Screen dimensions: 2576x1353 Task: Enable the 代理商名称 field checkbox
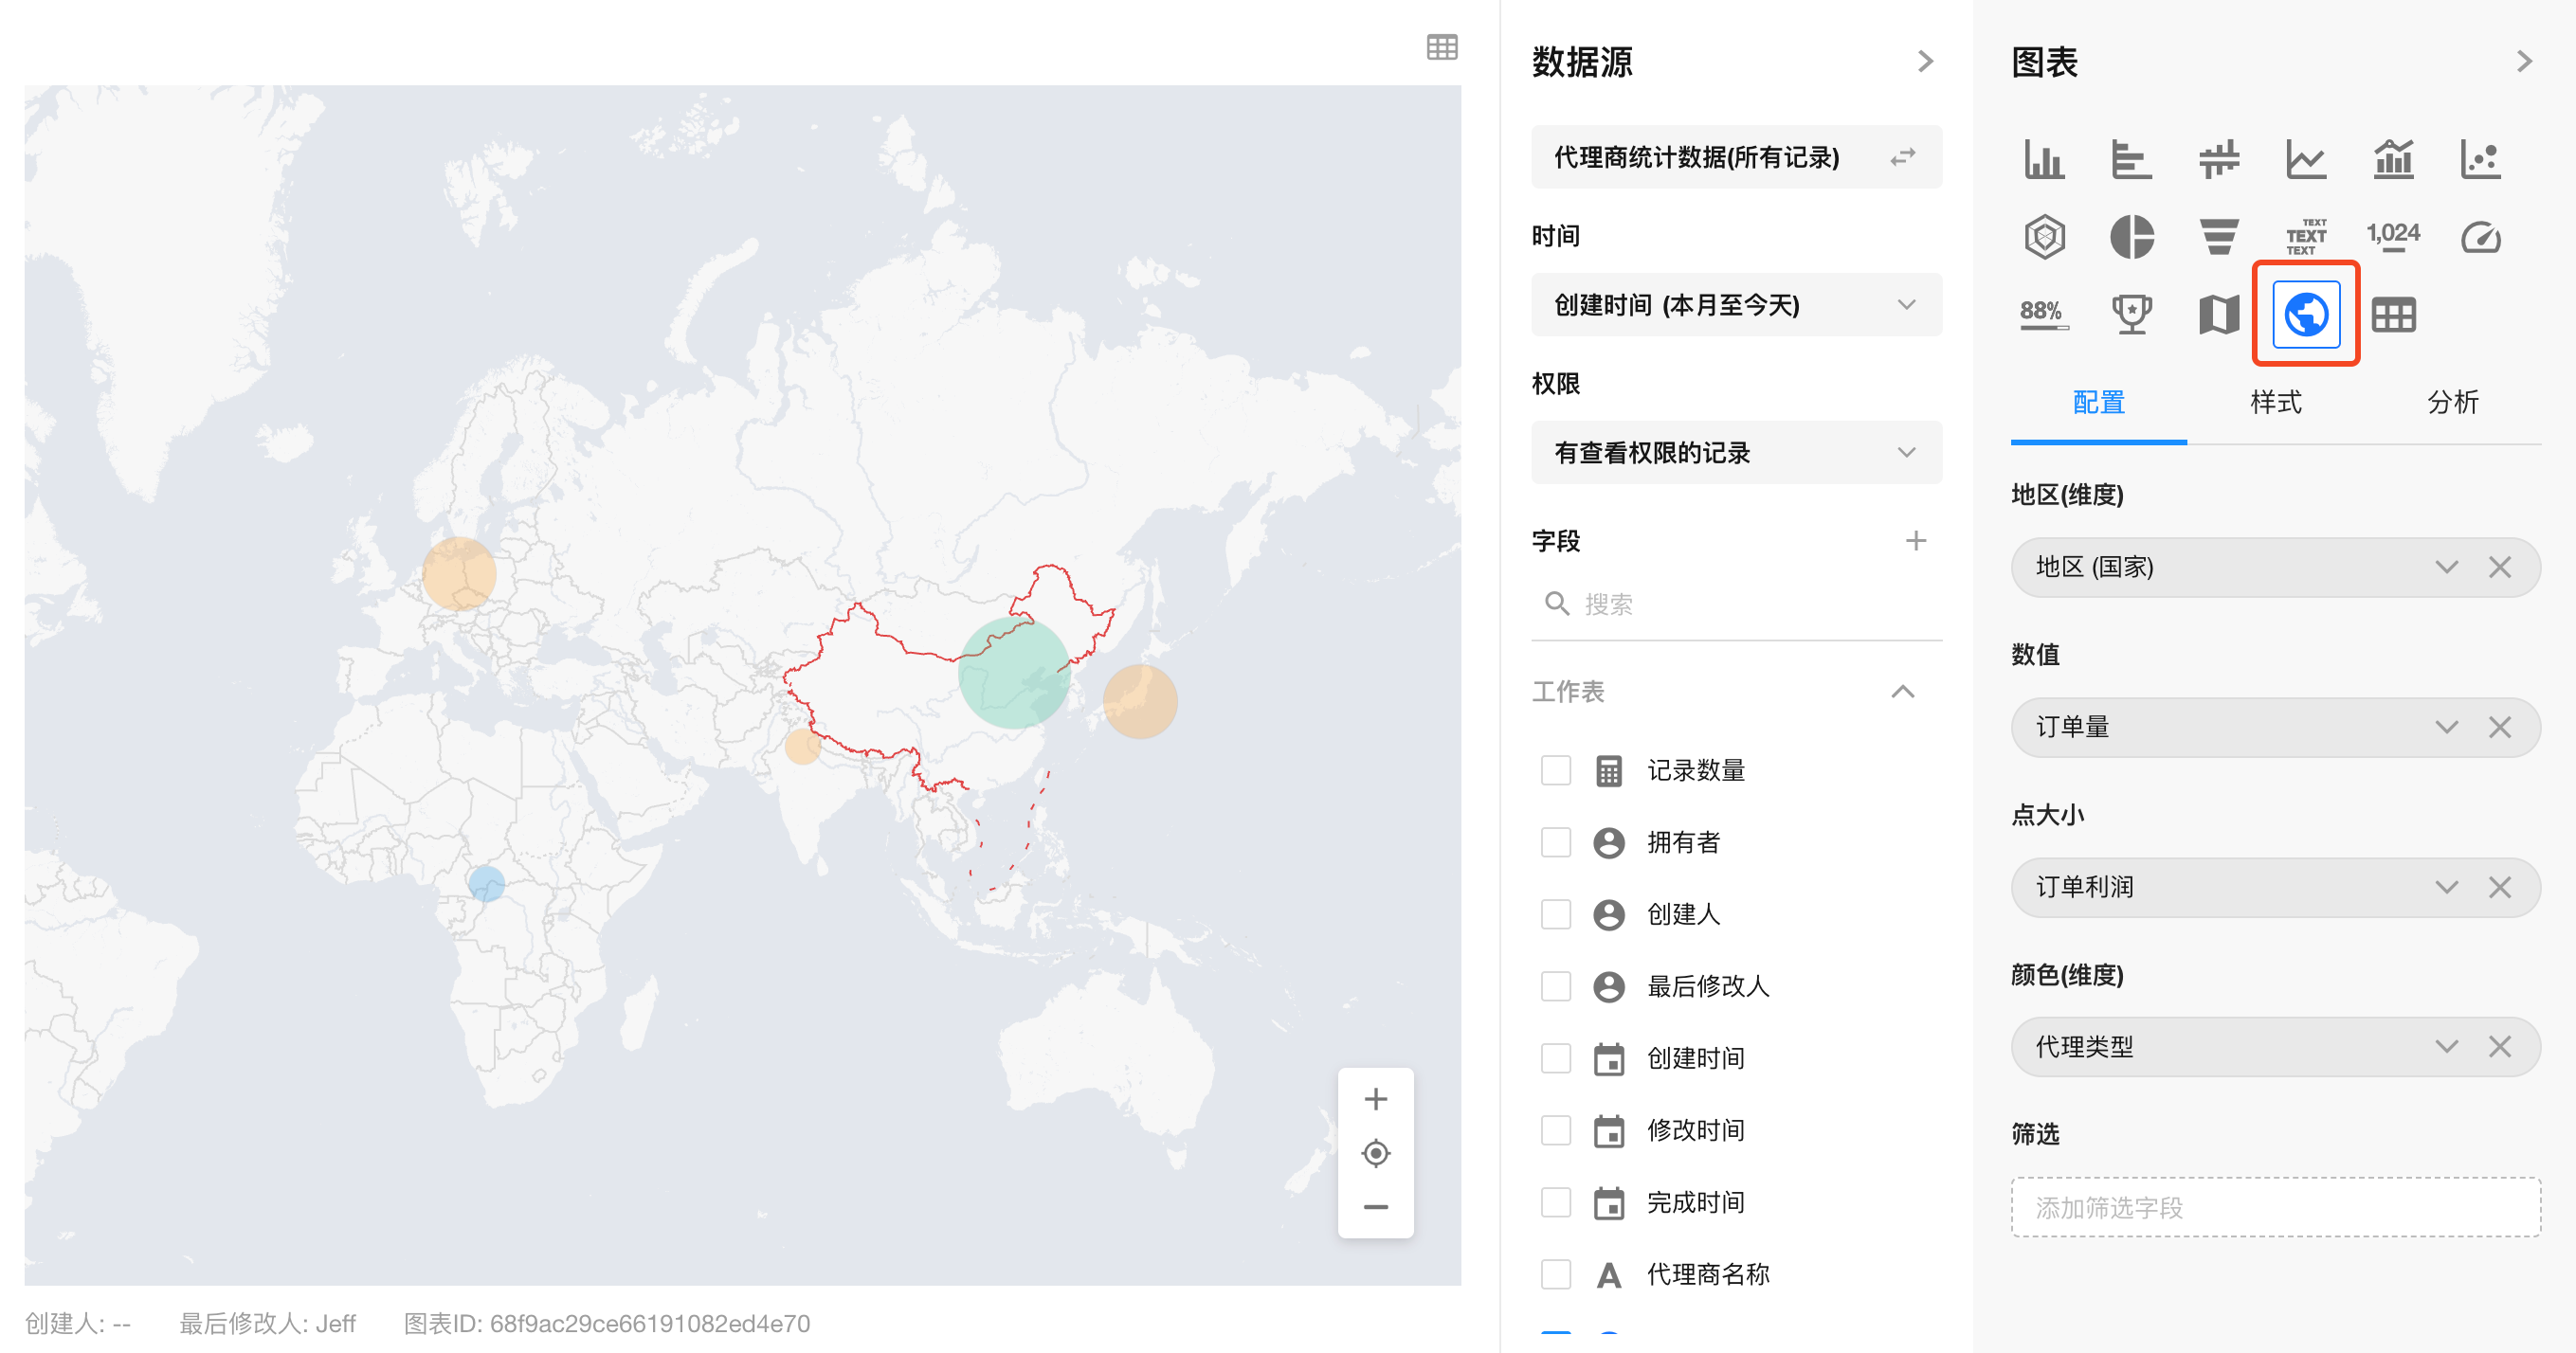coord(1555,1274)
